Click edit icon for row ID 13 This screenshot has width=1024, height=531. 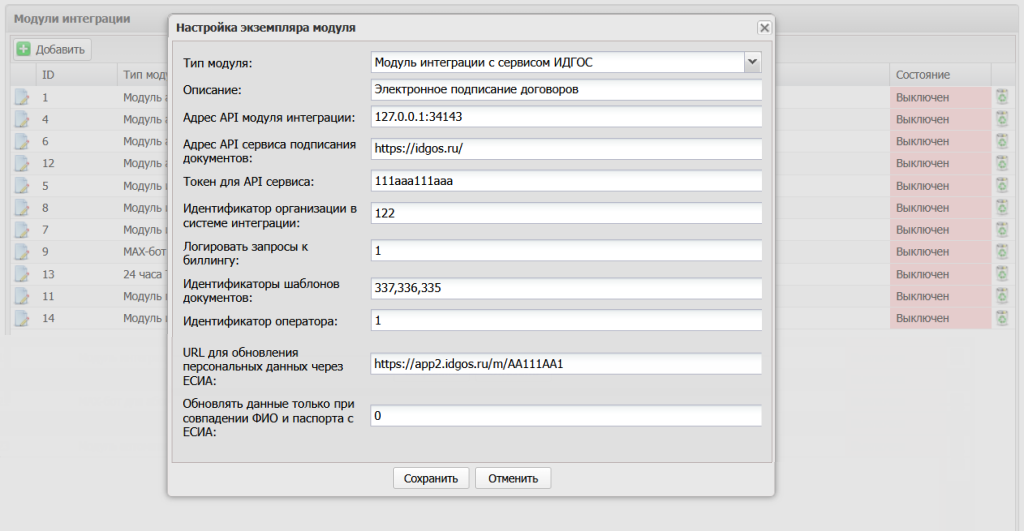(22, 274)
